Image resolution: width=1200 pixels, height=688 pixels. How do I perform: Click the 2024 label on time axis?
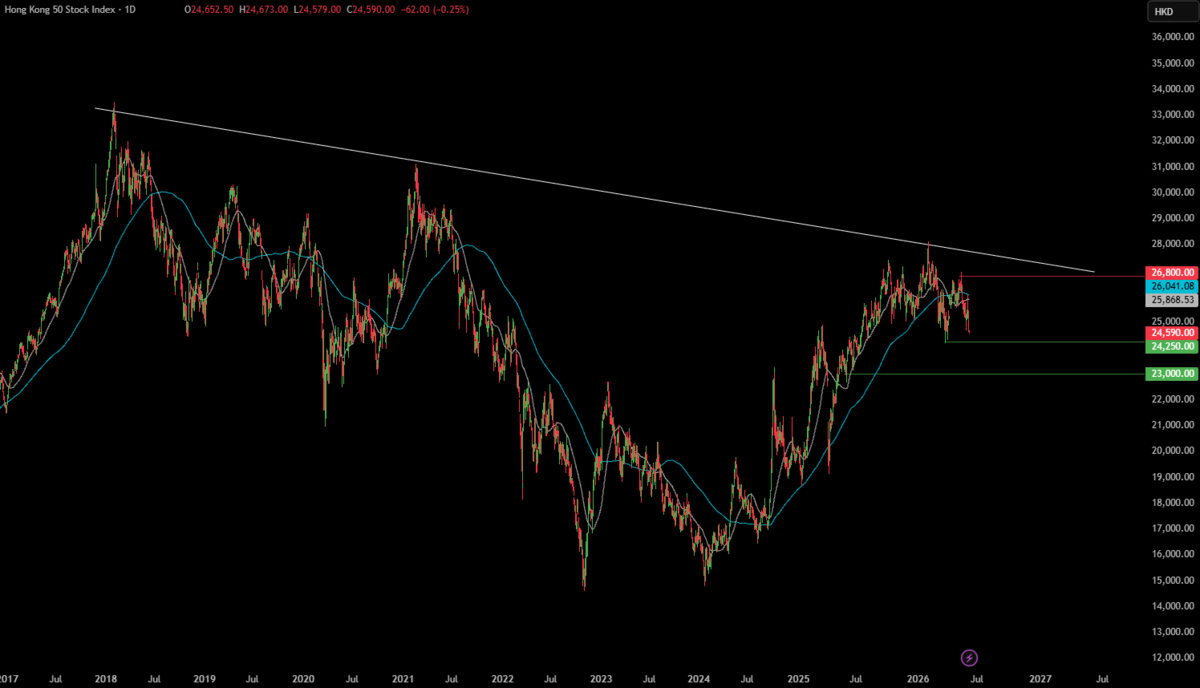[x=698, y=677]
